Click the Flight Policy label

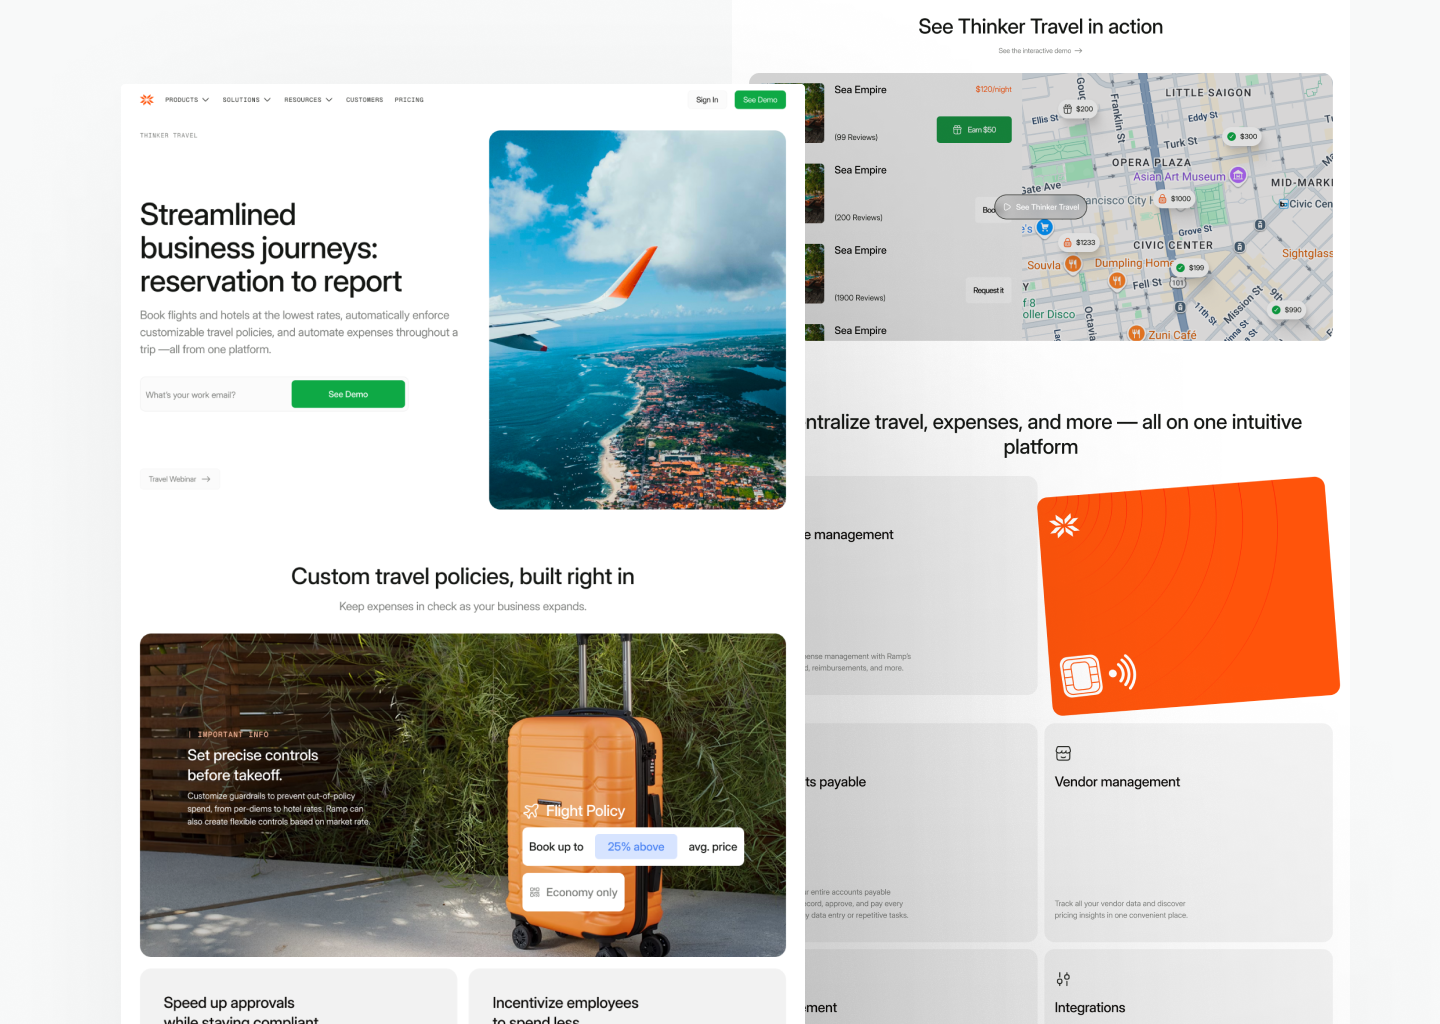point(585,811)
